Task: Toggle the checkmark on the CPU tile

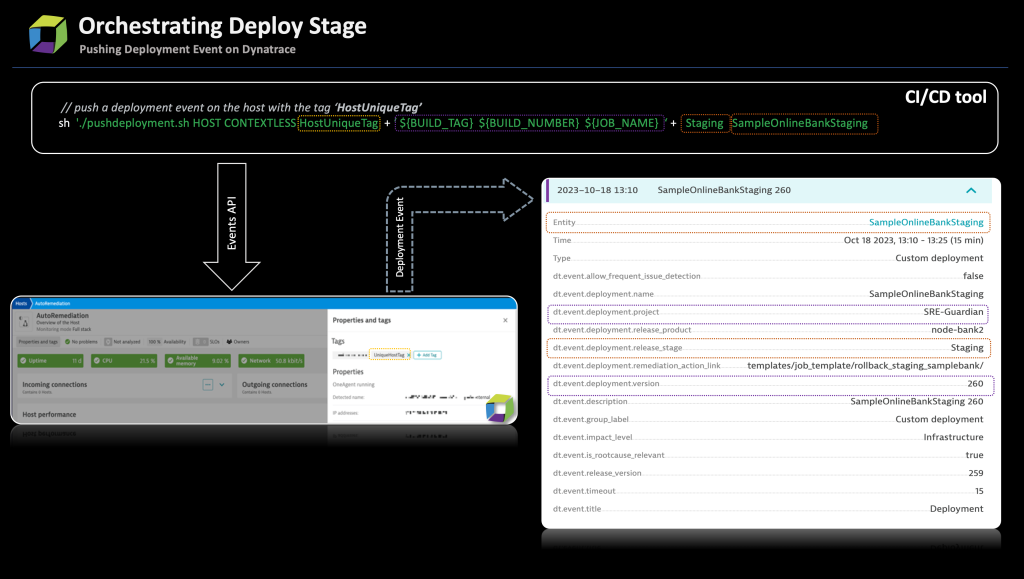Action: coord(96,360)
